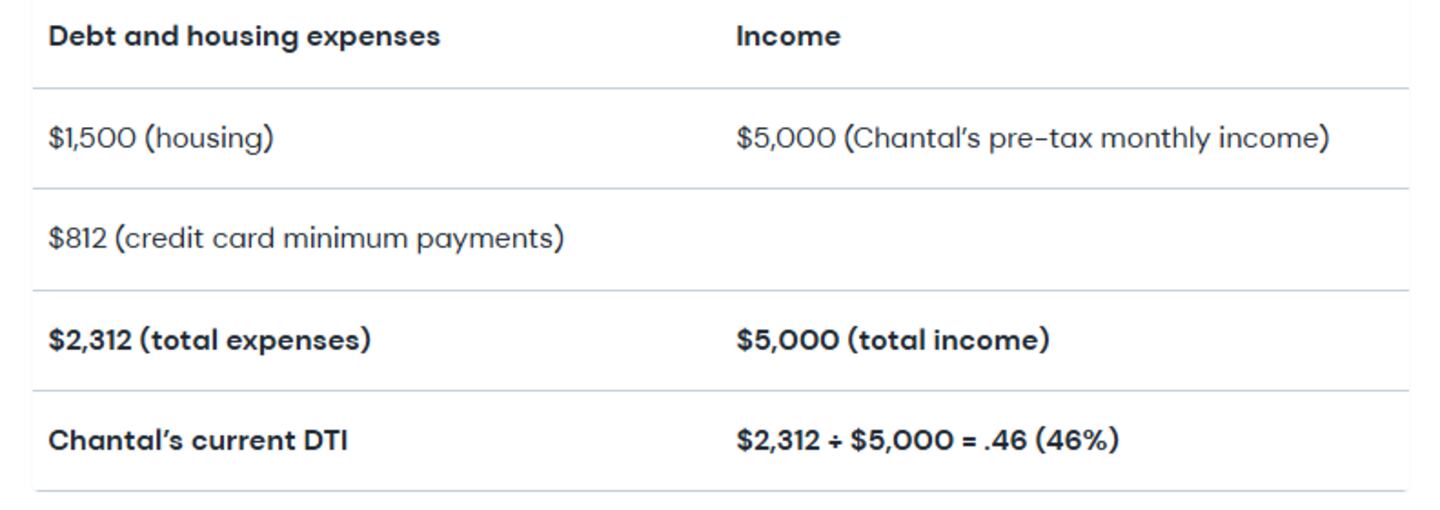
Task: Click the "Debt and housing expenses" column header
Action: coord(244,37)
